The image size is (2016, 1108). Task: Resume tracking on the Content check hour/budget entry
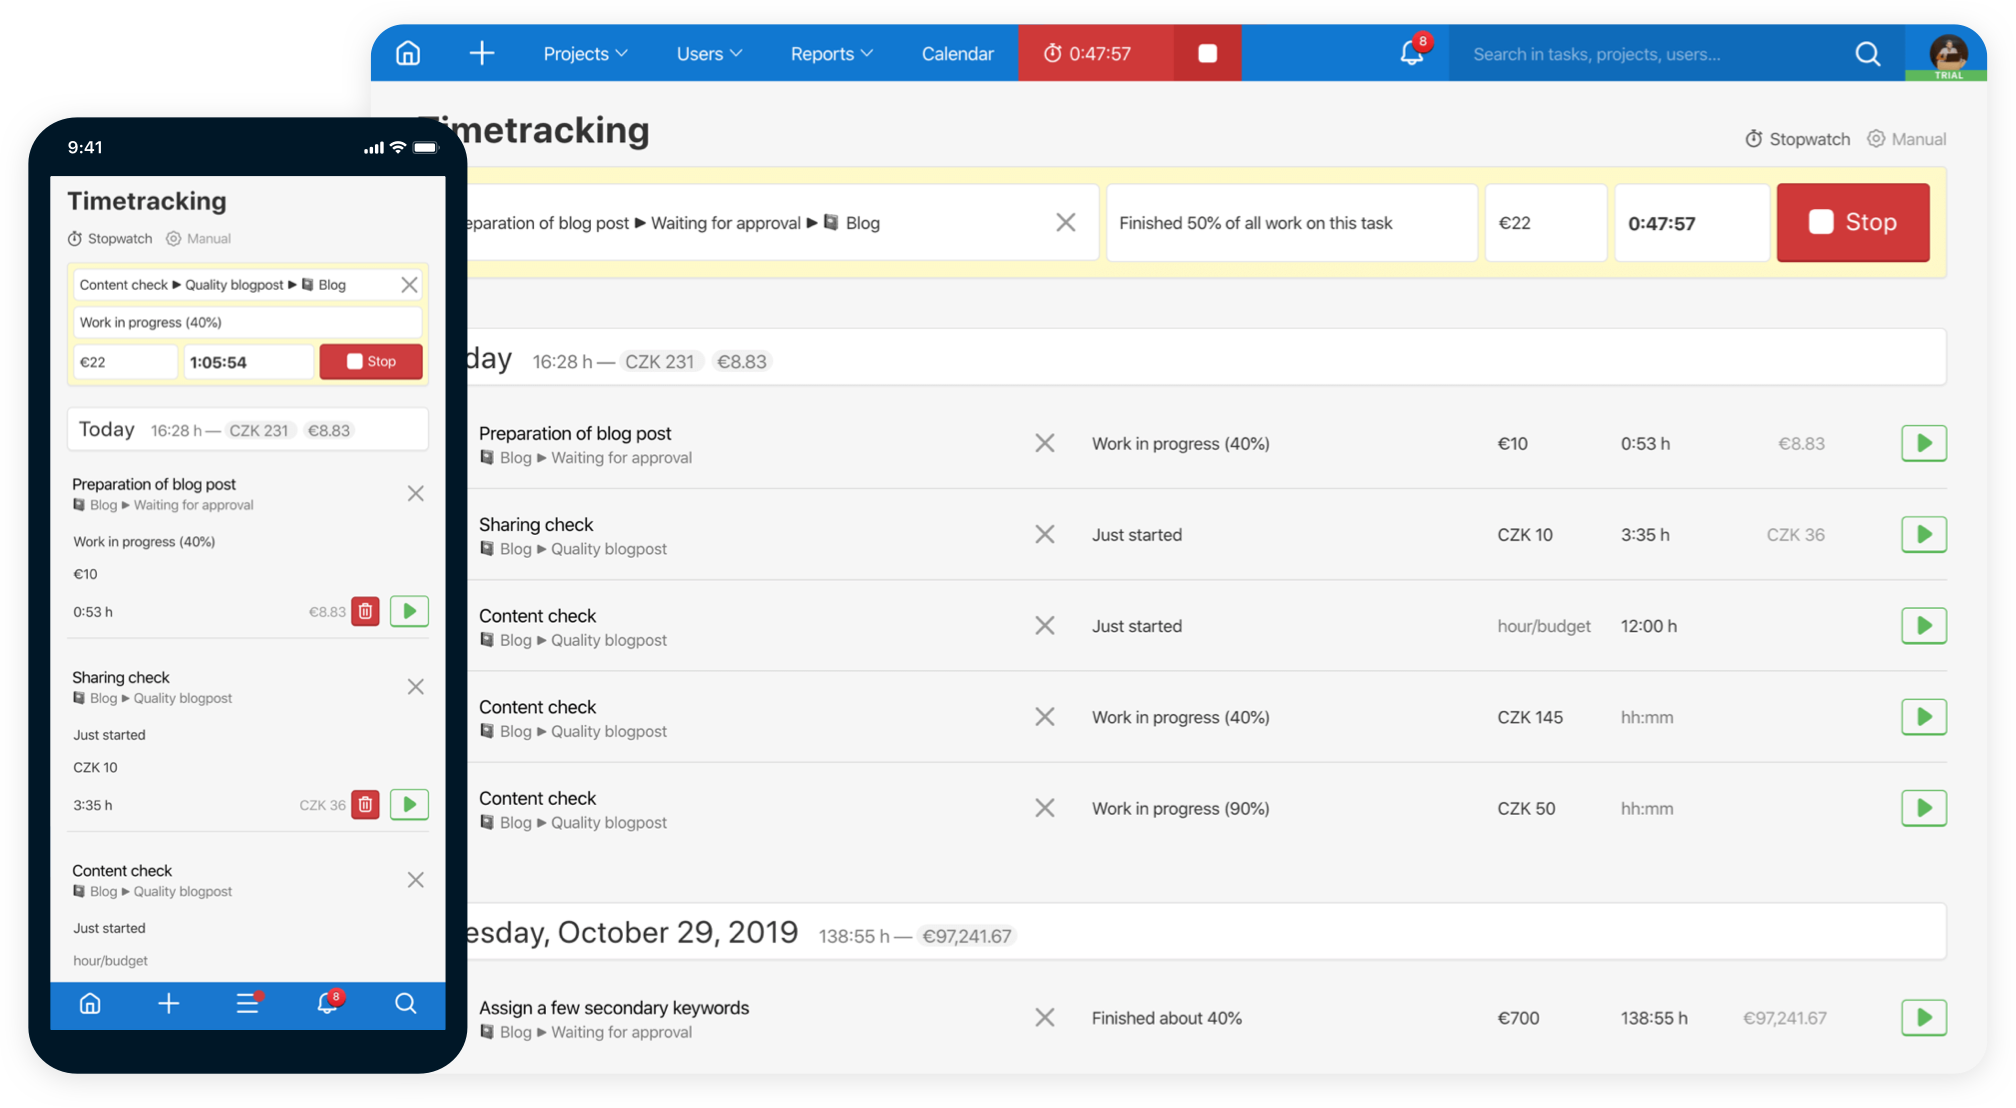tap(1924, 626)
